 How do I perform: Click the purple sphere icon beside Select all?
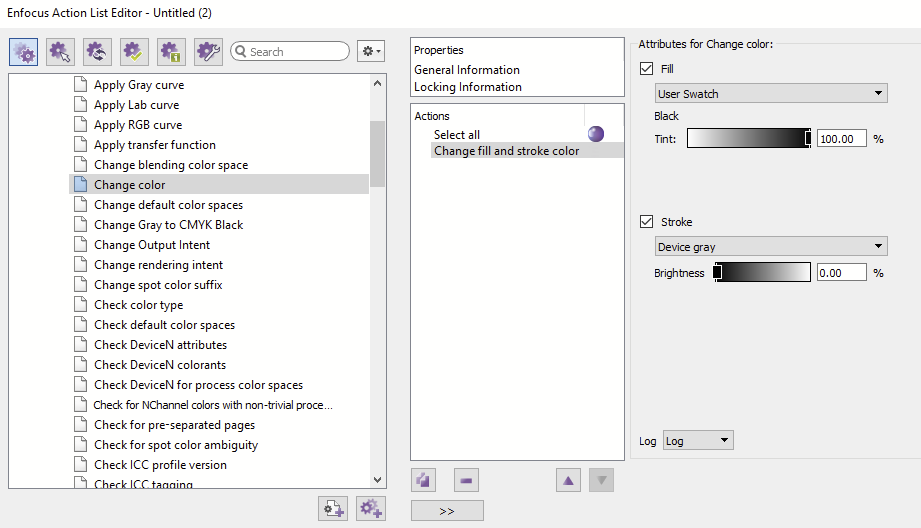tap(596, 134)
